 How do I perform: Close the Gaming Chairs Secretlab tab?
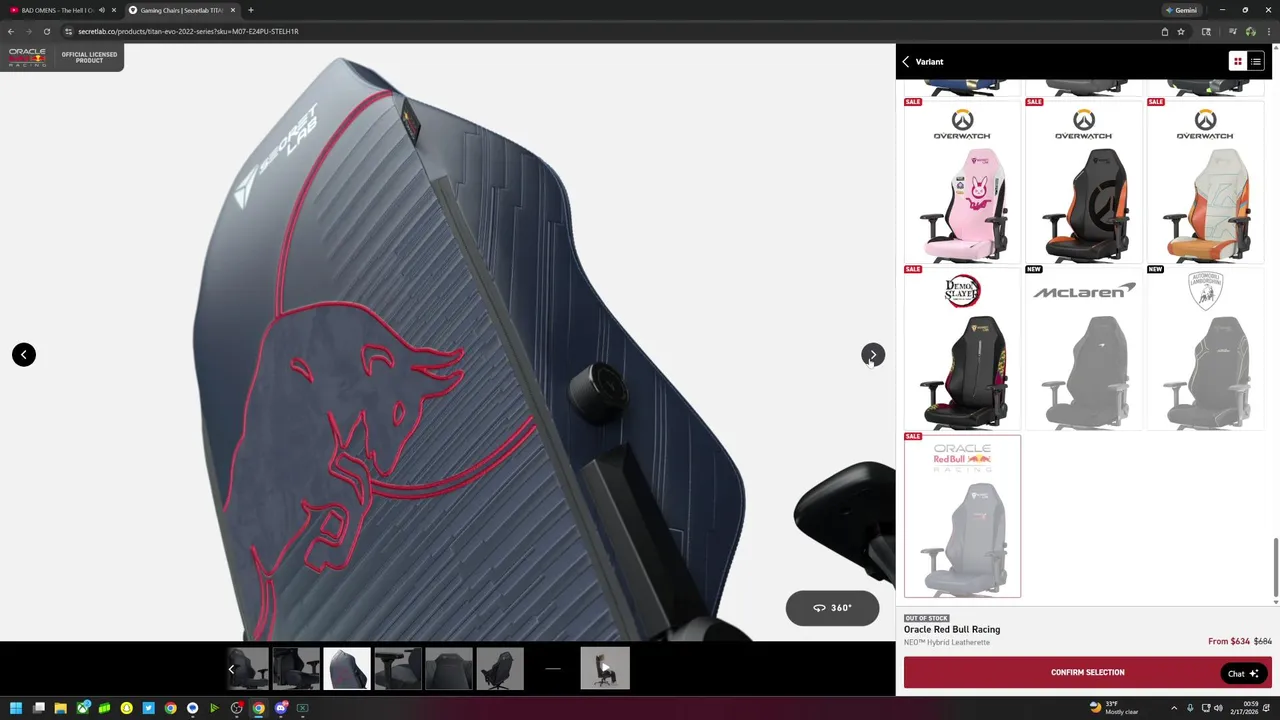point(233,10)
